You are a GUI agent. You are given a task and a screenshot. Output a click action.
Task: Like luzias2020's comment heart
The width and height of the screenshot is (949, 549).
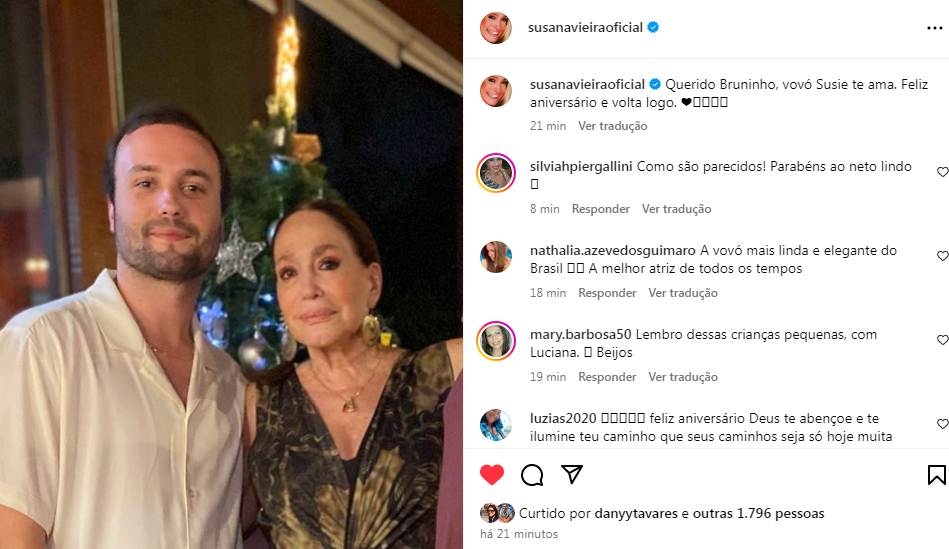point(942,424)
